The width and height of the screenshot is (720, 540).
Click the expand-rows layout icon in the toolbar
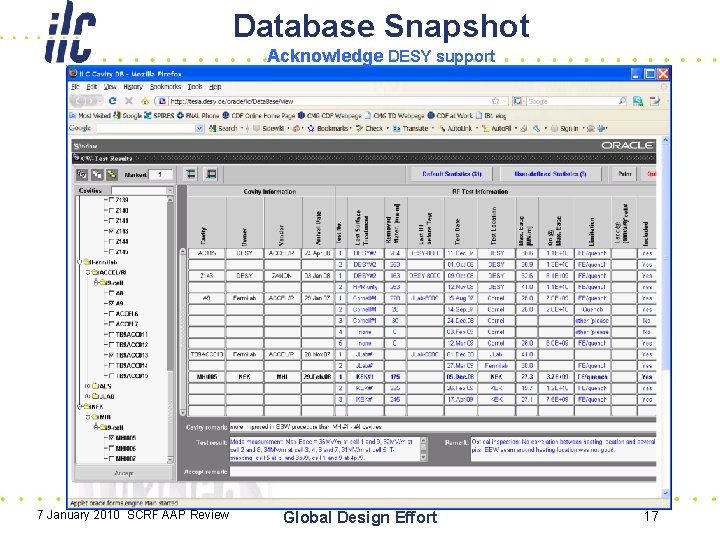pyautogui.click(x=191, y=174)
